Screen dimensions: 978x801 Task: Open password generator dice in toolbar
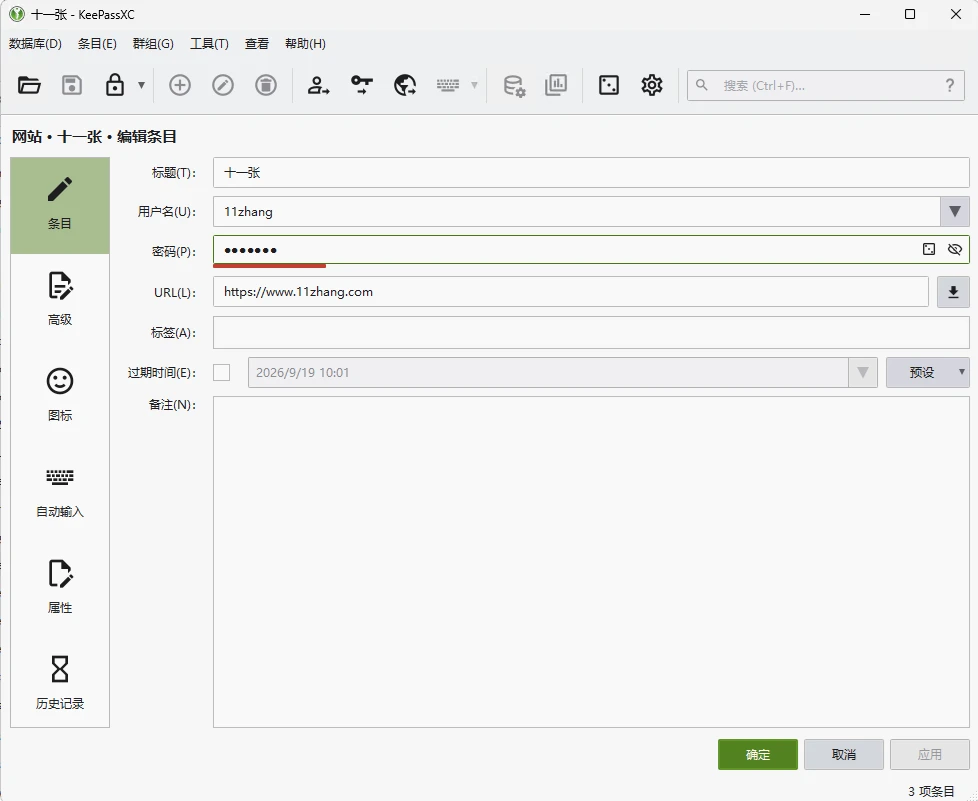(x=609, y=85)
